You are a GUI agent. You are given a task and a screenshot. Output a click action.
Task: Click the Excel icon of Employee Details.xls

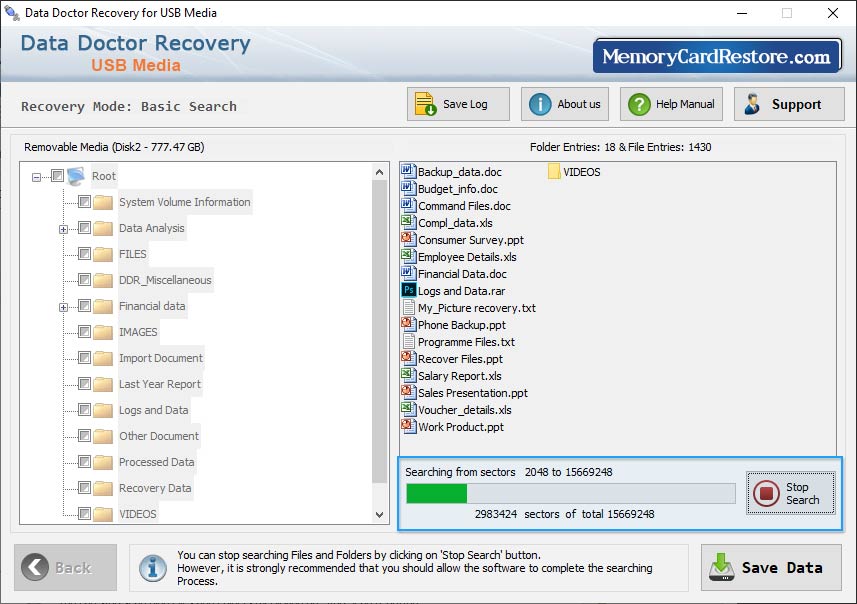[408, 256]
